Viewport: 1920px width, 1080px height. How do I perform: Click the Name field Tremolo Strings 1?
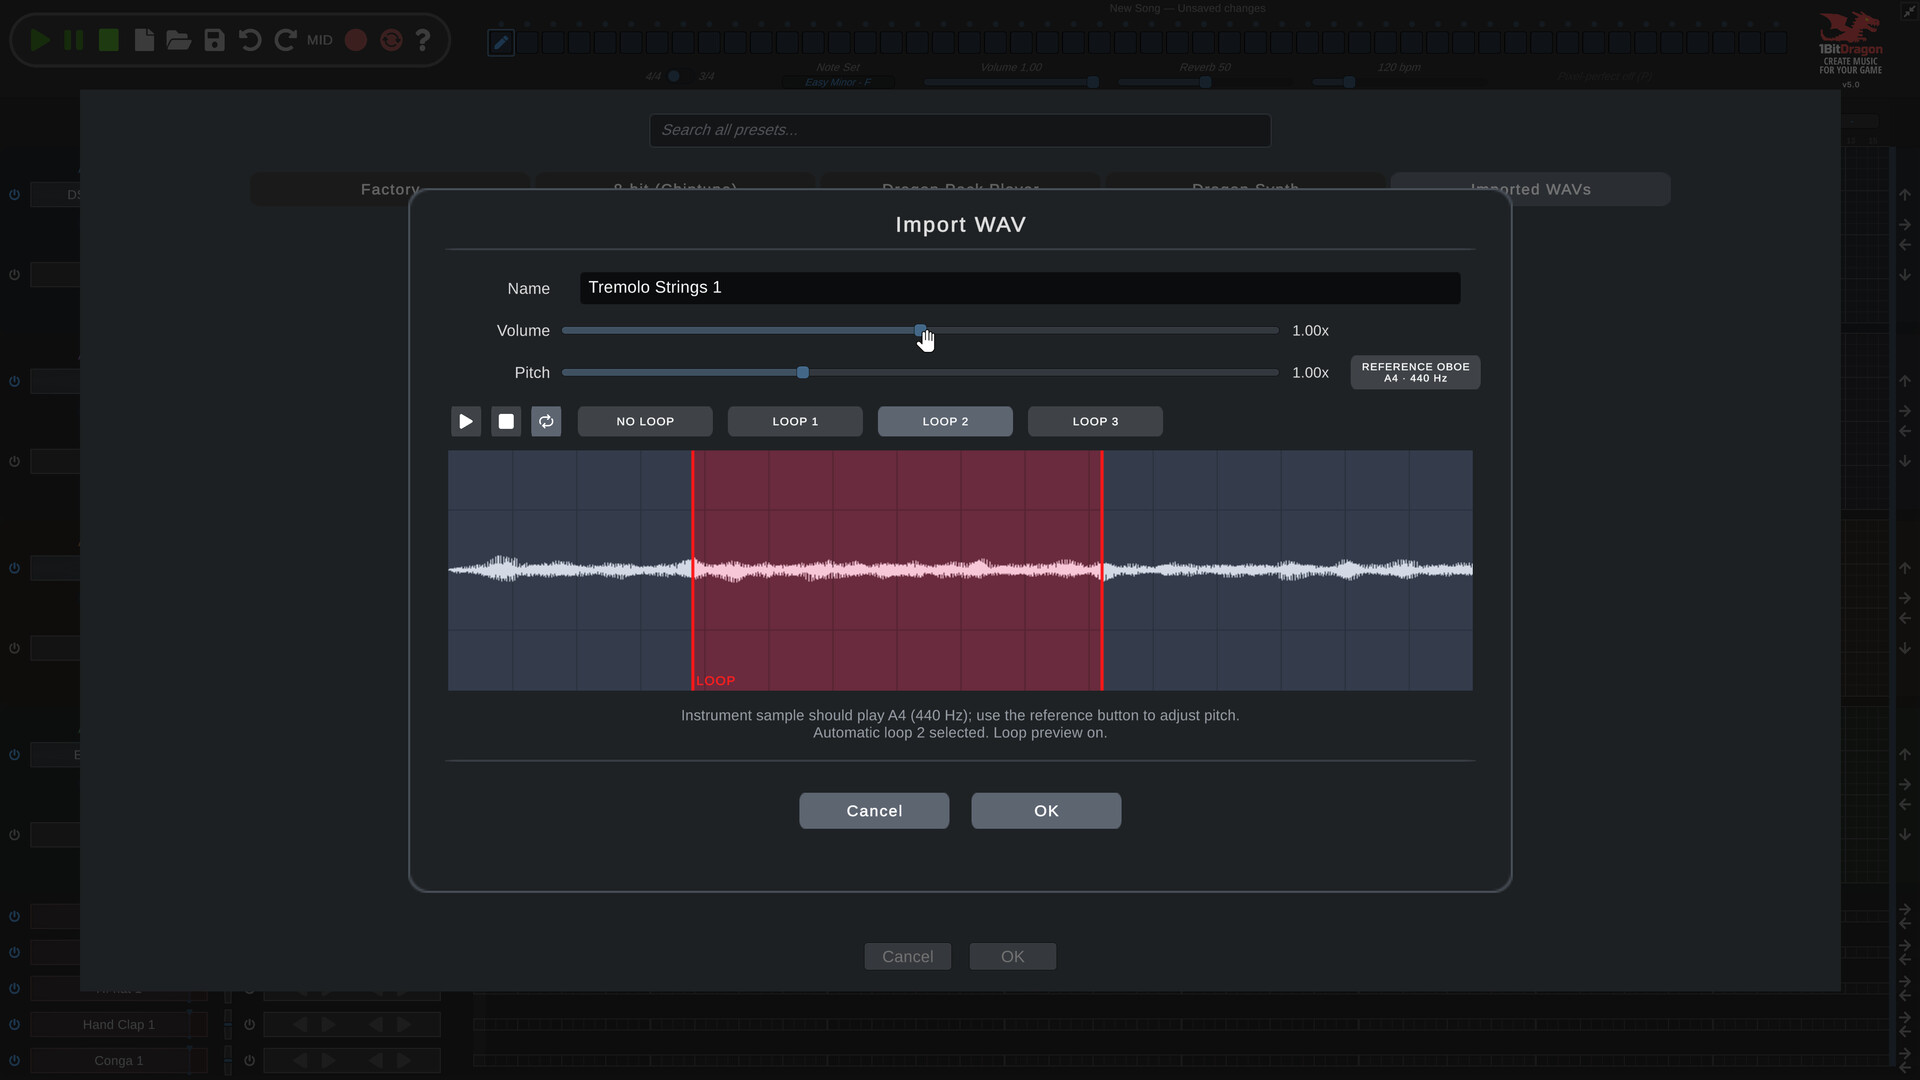[1020, 288]
